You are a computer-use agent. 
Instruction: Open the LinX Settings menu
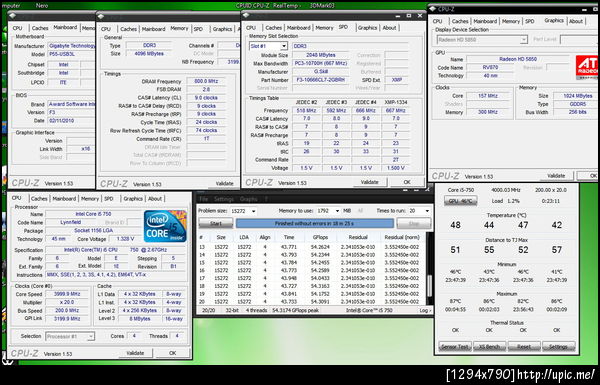tap(223, 199)
